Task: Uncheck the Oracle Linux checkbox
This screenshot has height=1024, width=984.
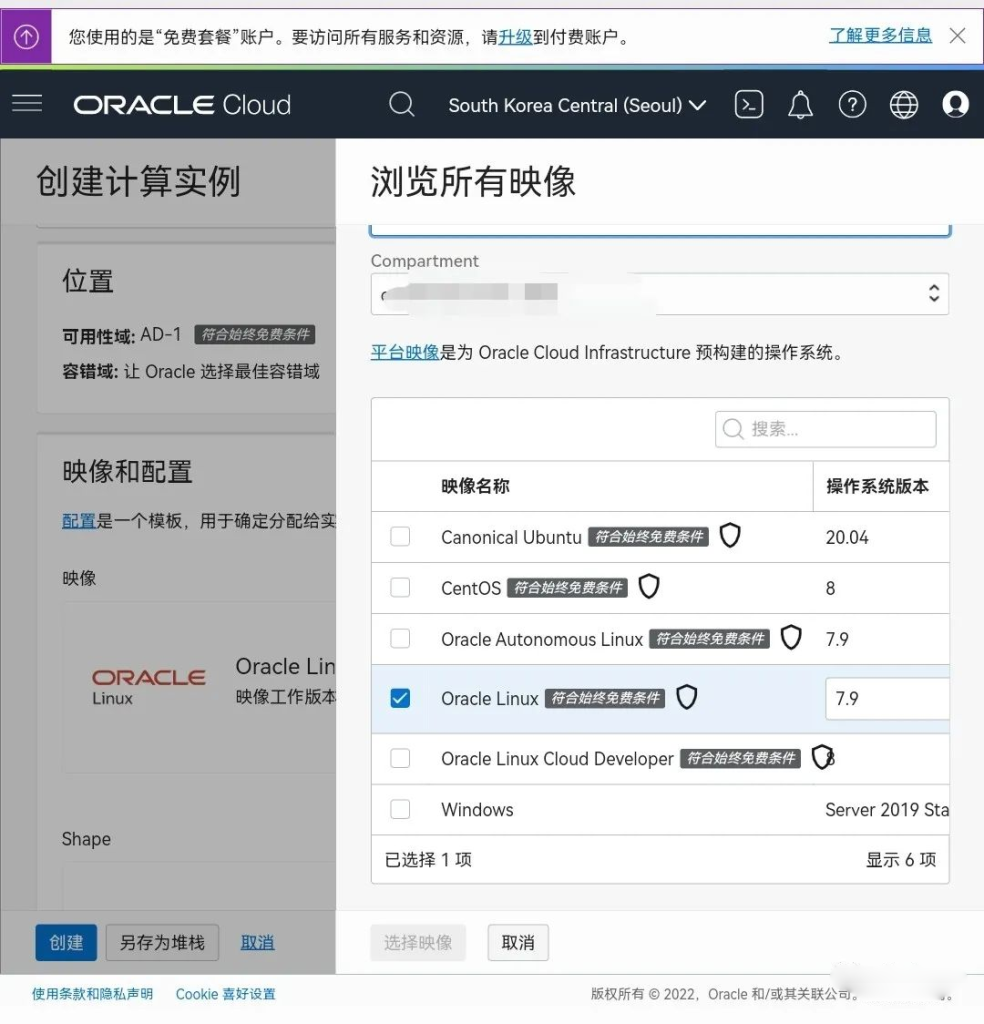Action: 400,698
